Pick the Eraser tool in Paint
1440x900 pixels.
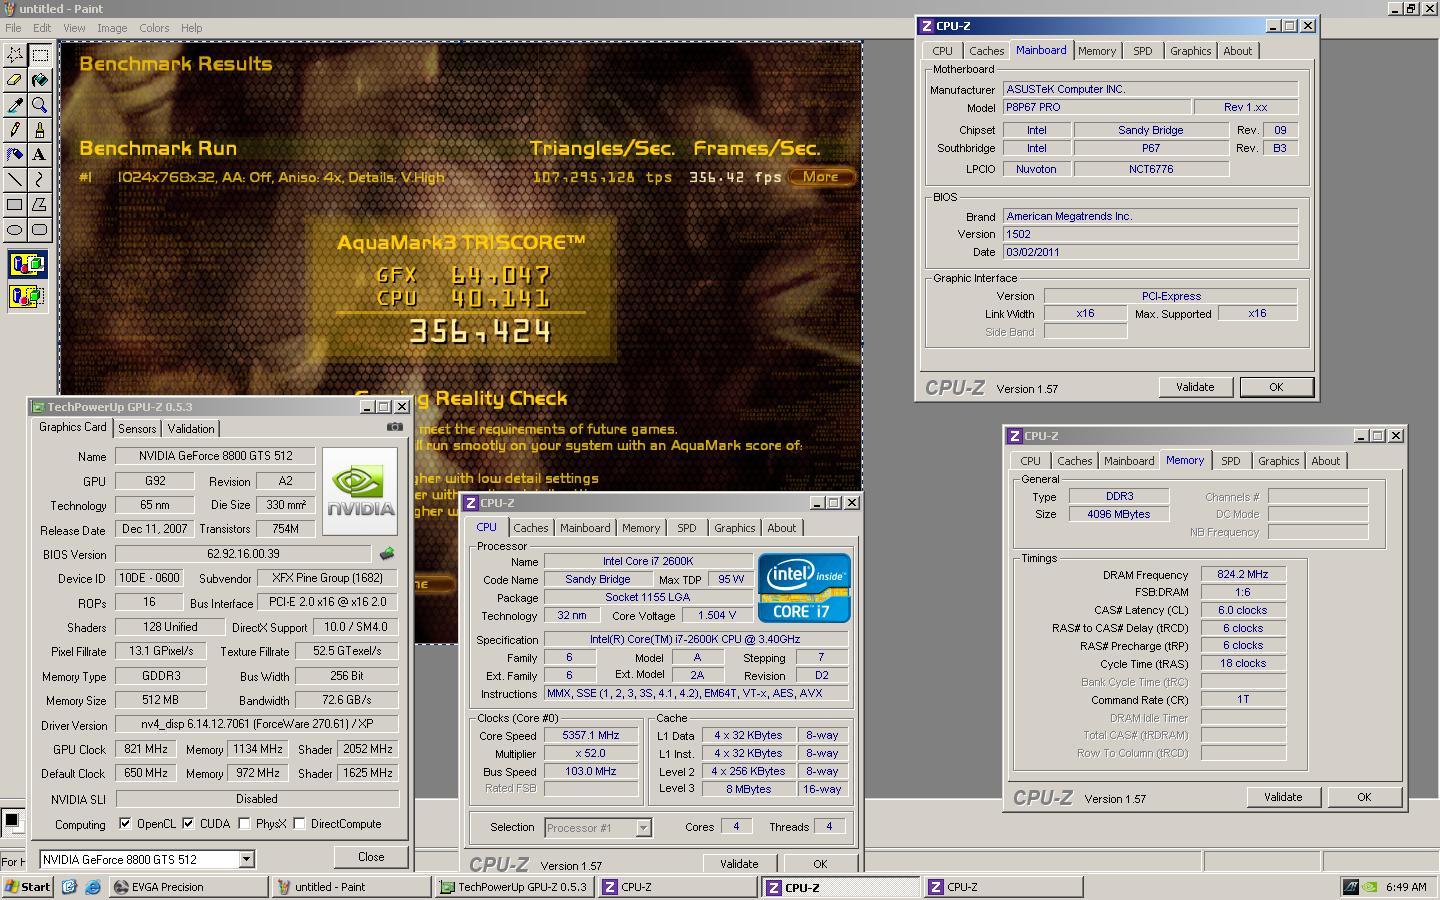pos(15,80)
